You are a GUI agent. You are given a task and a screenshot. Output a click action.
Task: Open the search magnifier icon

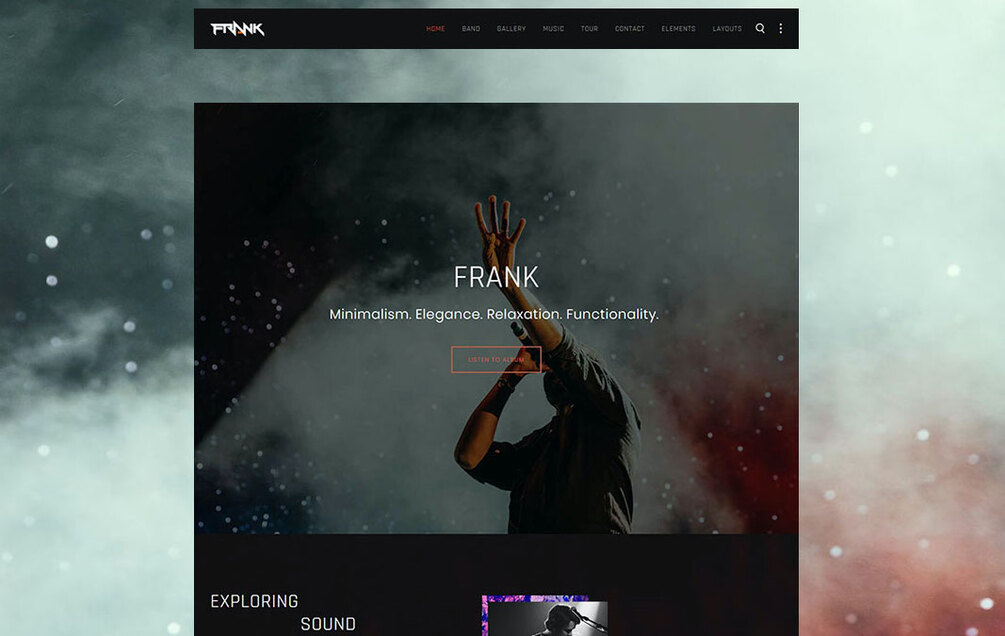(x=760, y=28)
